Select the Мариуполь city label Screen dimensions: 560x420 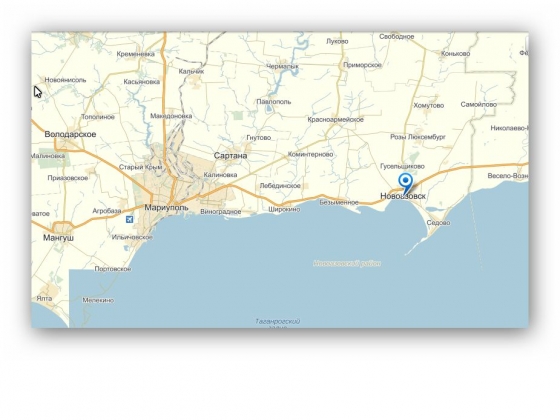coord(166,208)
